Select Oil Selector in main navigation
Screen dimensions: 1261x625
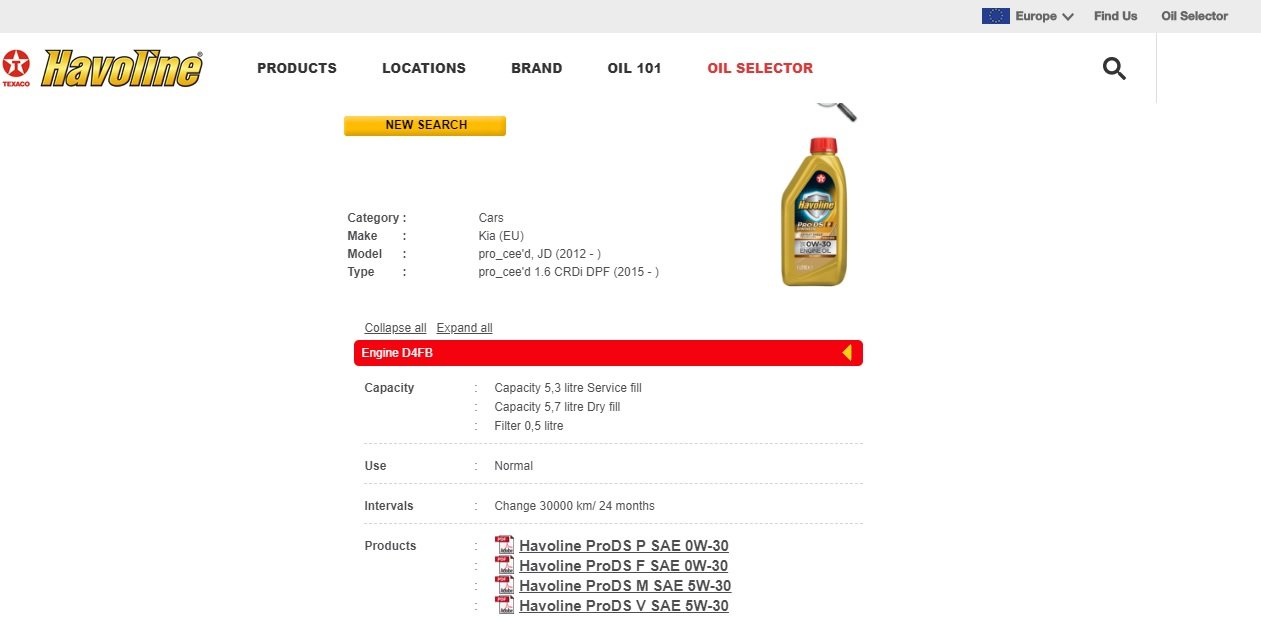(760, 68)
